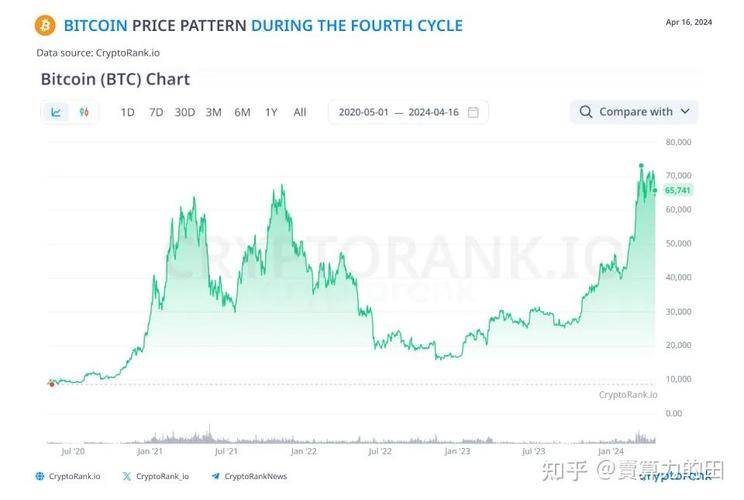The width and height of the screenshot is (744, 500).
Task: Select the 1D time range
Action: click(127, 112)
